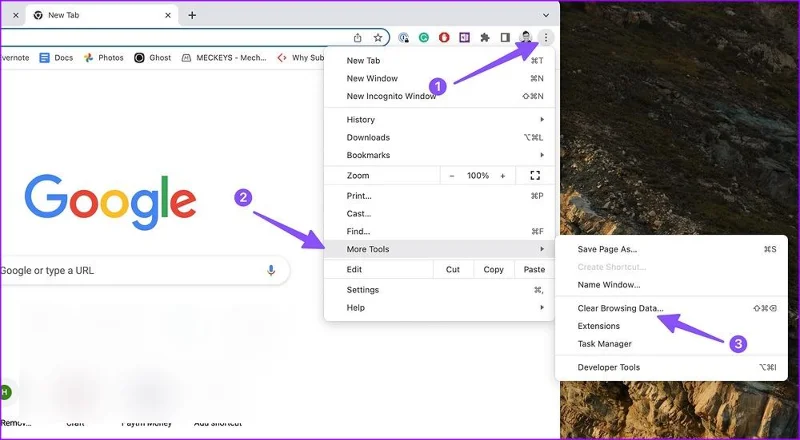Open the Chrome three-dot menu button
This screenshot has height=440, width=800.
pos(546,37)
